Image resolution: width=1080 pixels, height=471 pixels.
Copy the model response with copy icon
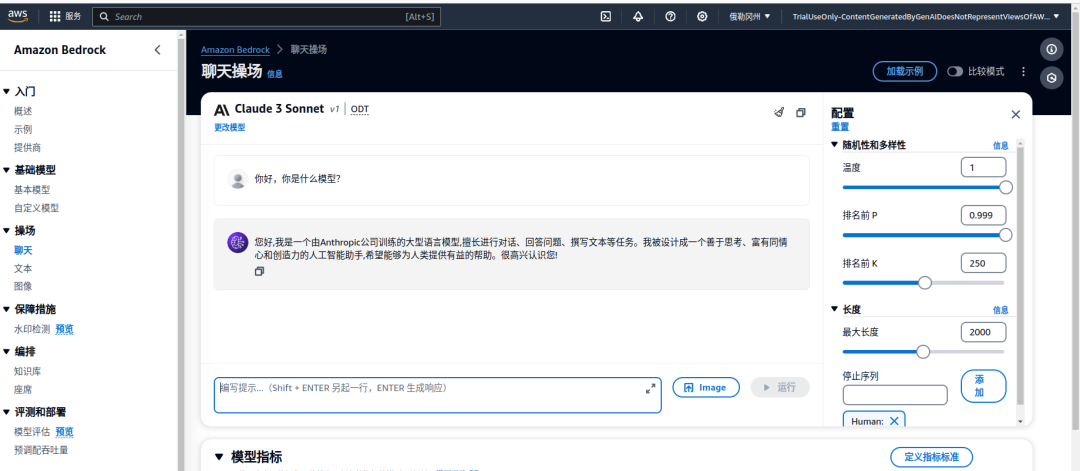[259, 271]
